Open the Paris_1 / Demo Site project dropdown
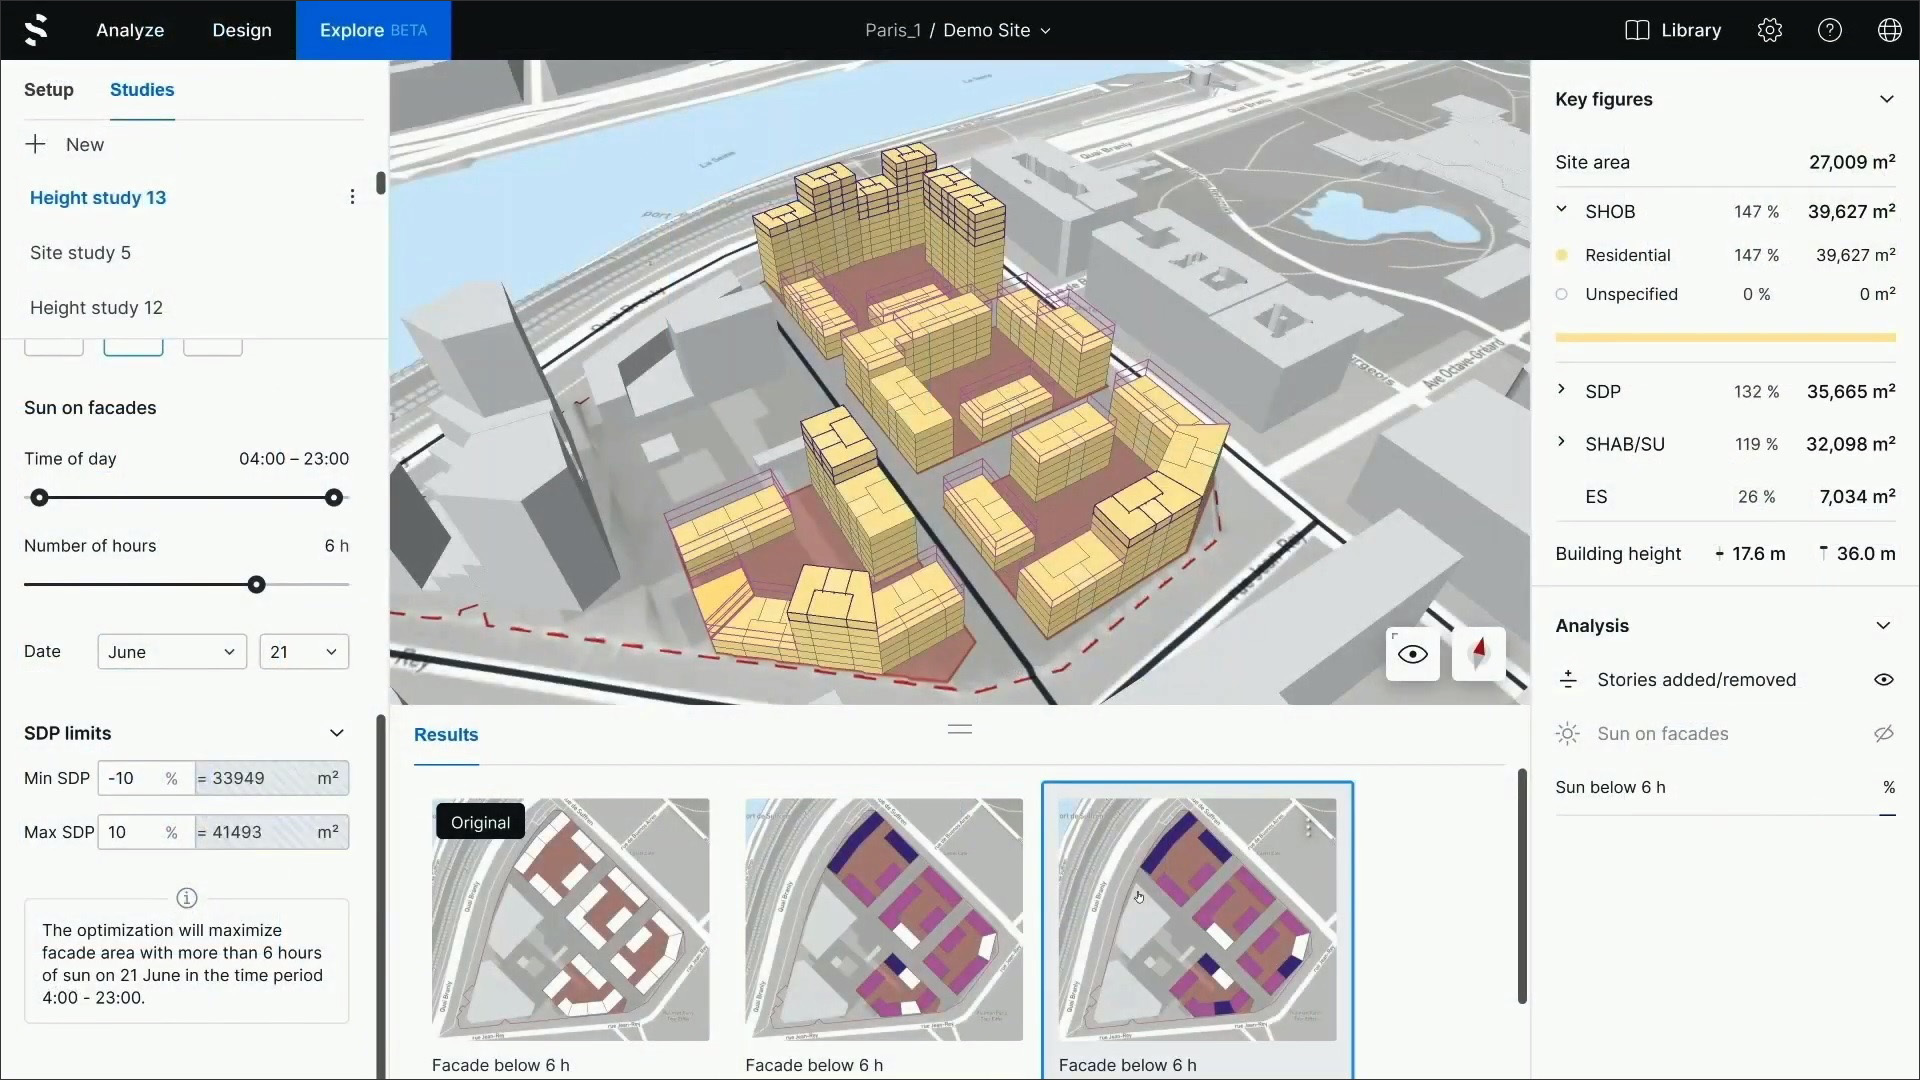This screenshot has height=1080, width=1920. (958, 30)
